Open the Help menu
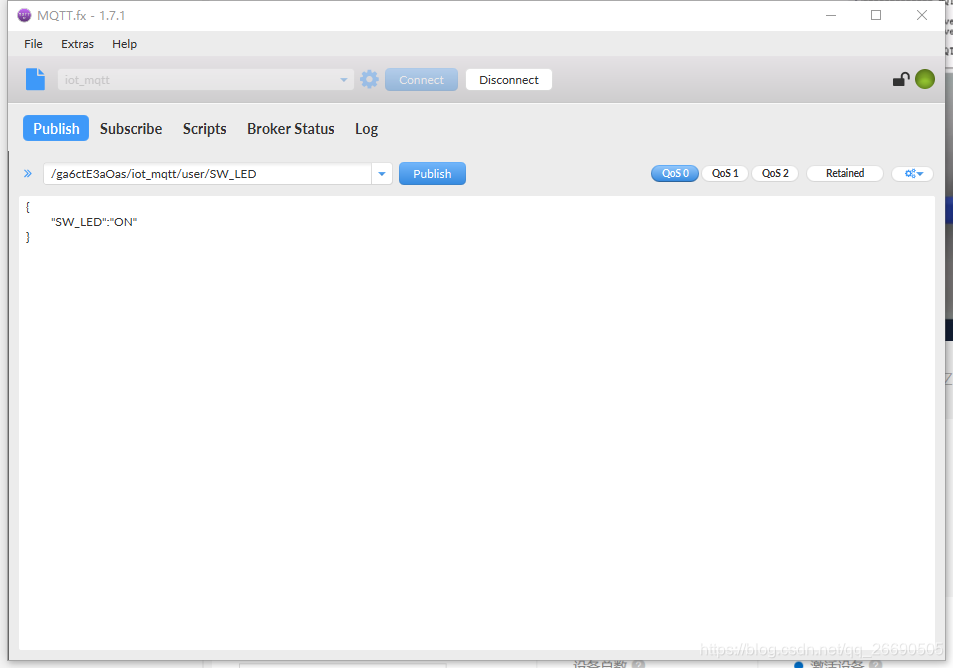 tap(125, 44)
